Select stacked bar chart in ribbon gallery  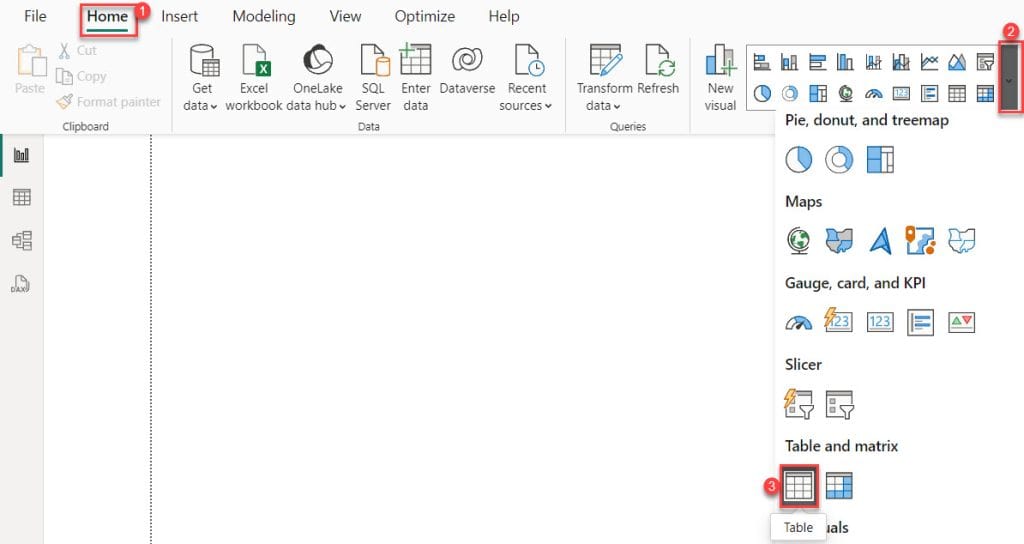coord(761,62)
